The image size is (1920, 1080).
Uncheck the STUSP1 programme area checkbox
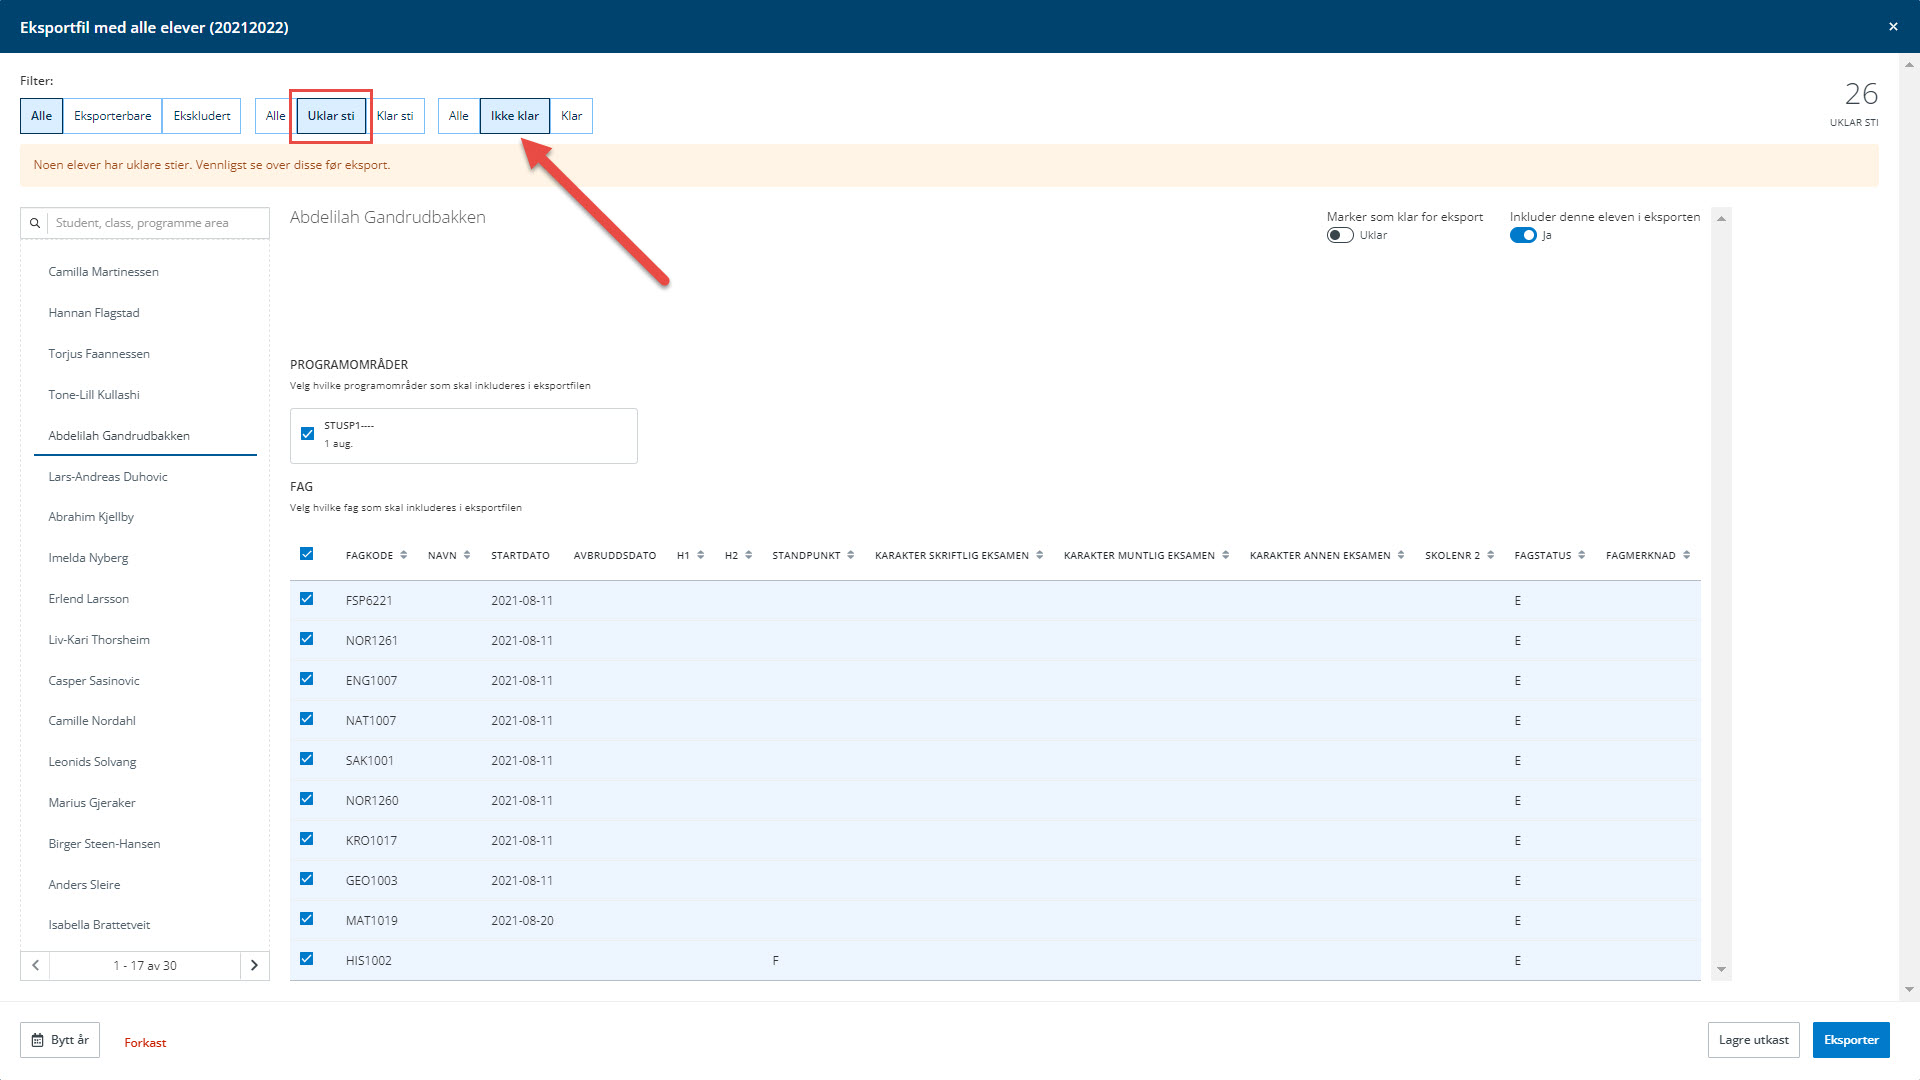307,434
